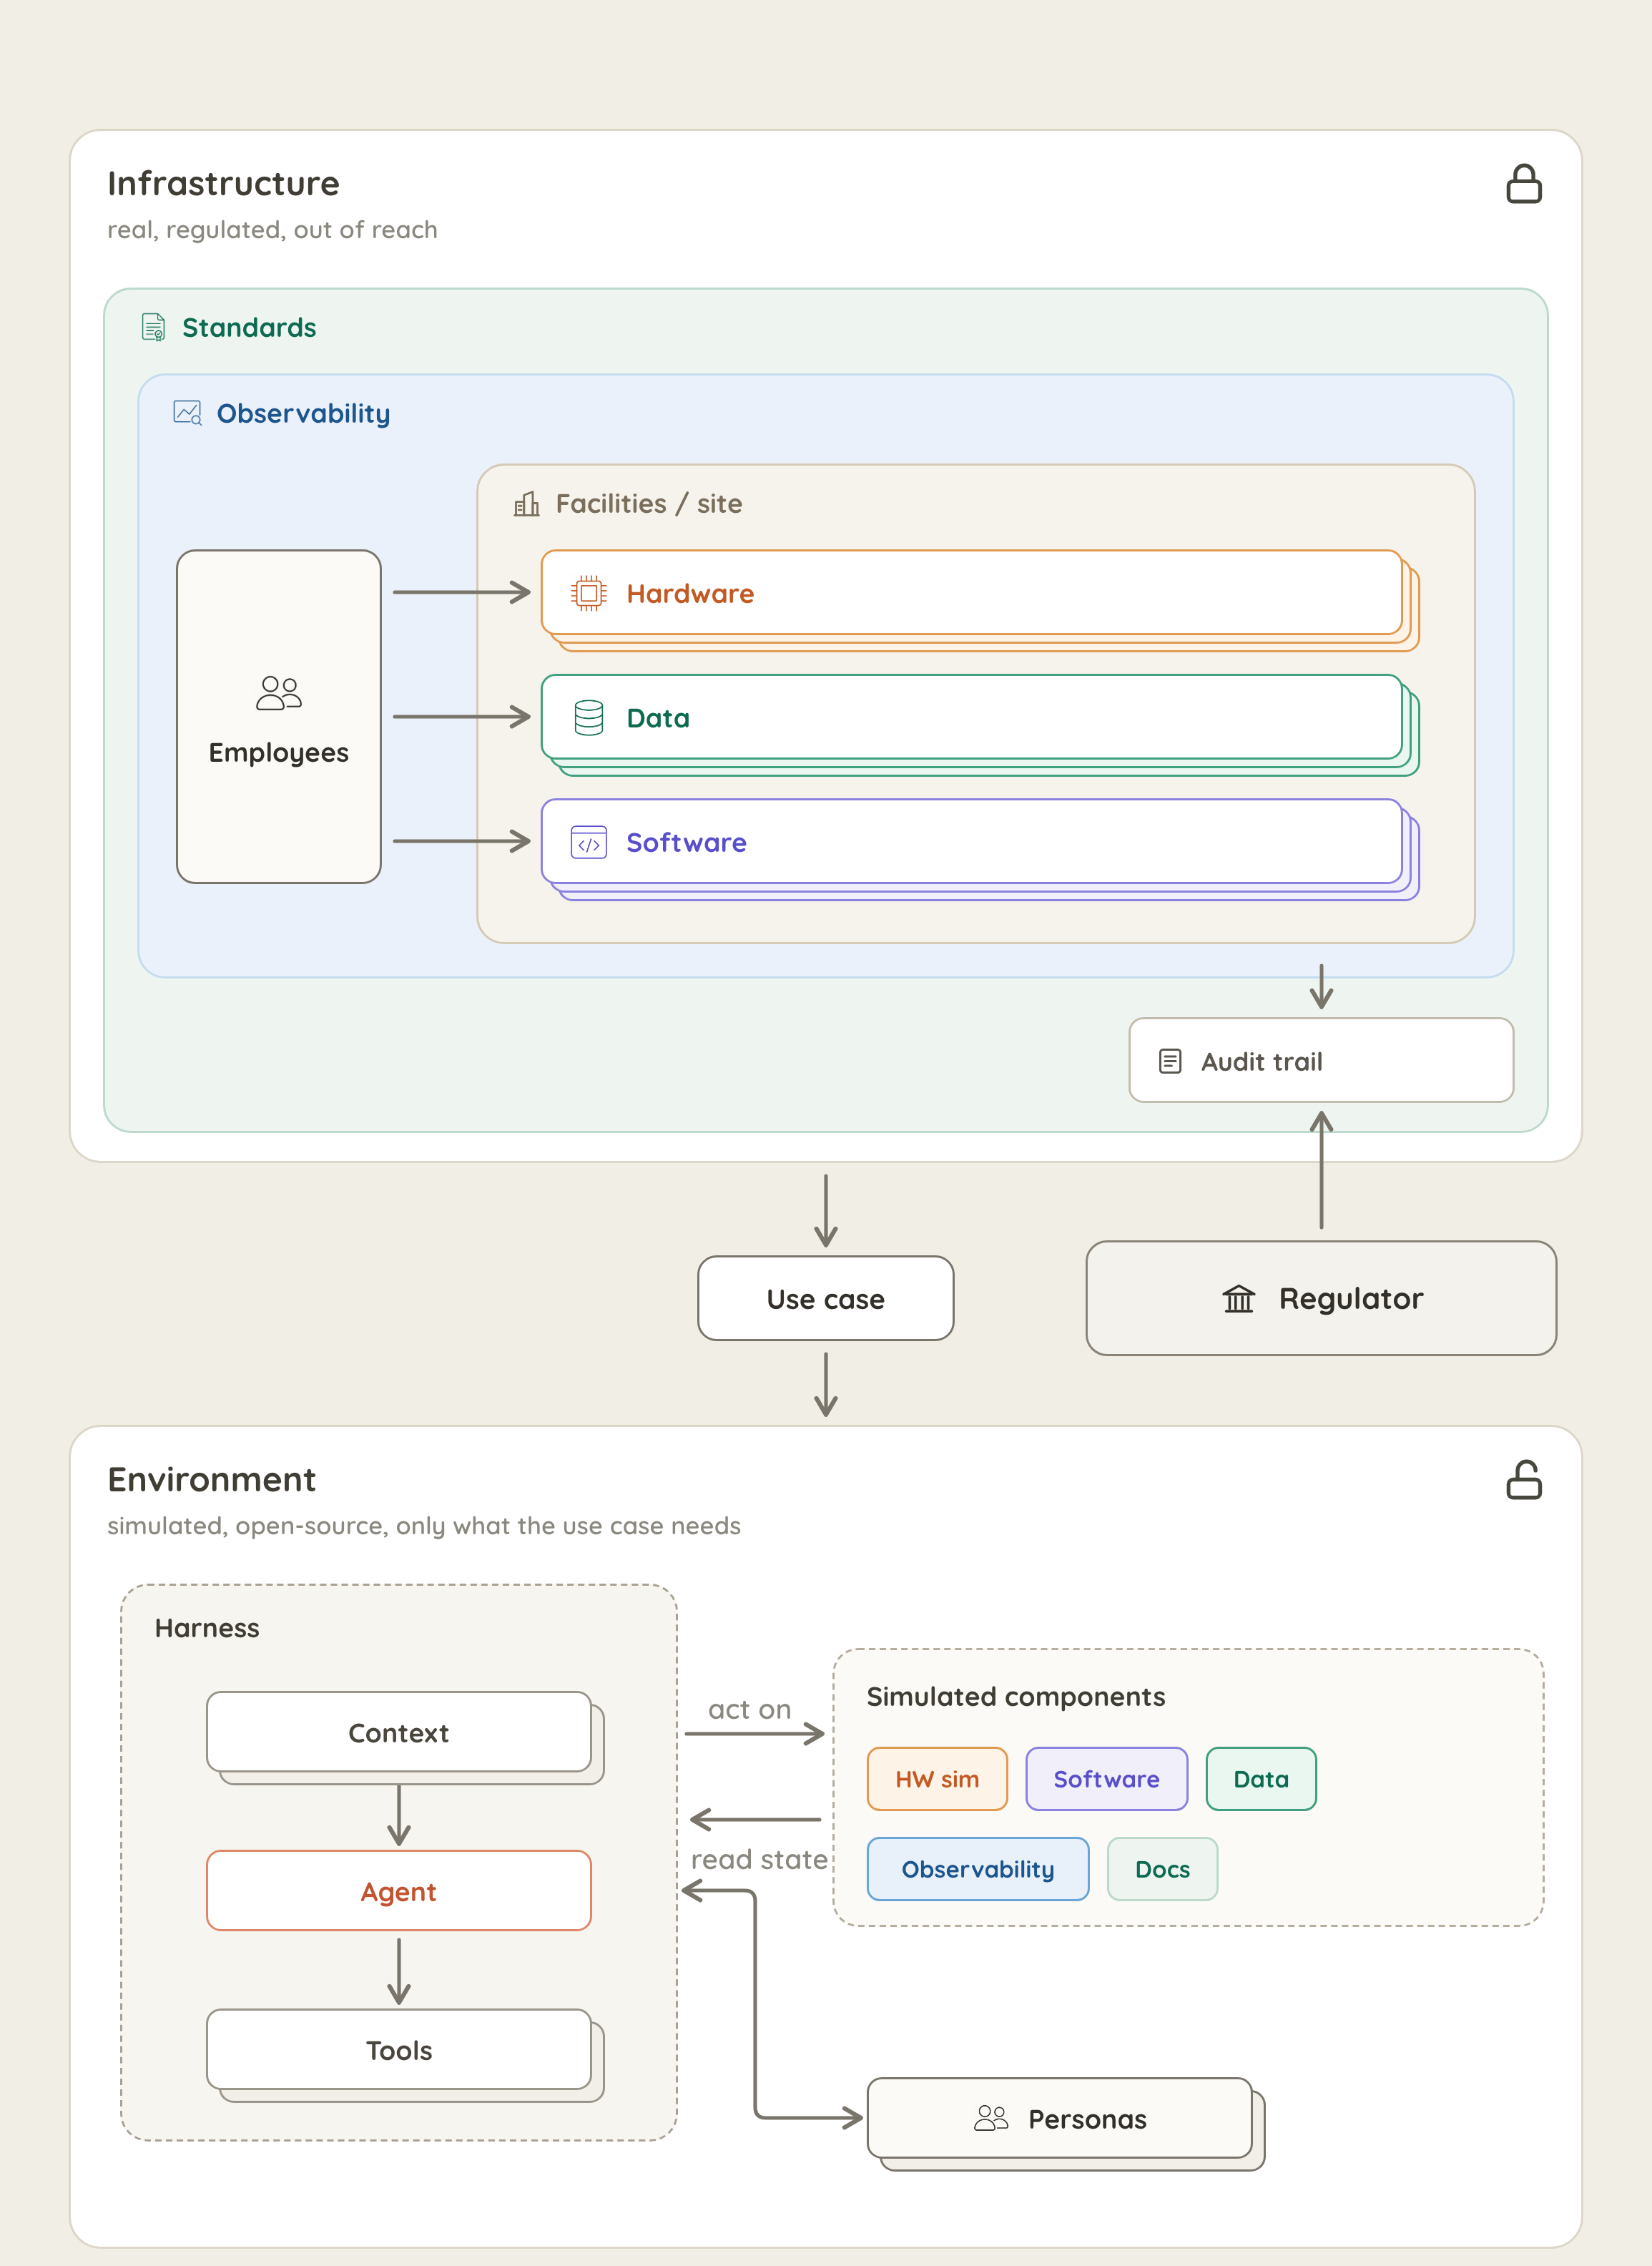Click the Personas people icon
1652x2266 pixels.
coord(990,2118)
